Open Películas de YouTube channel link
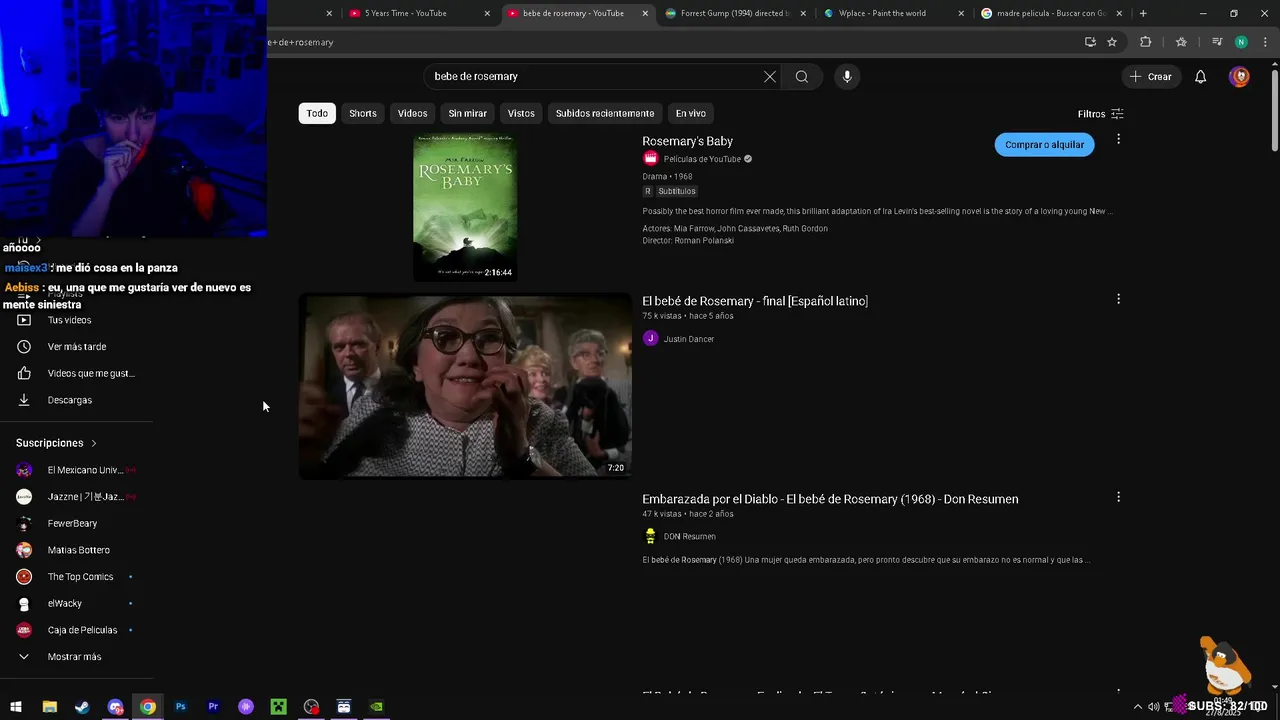The image size is (1280, 720). (702, 159)
